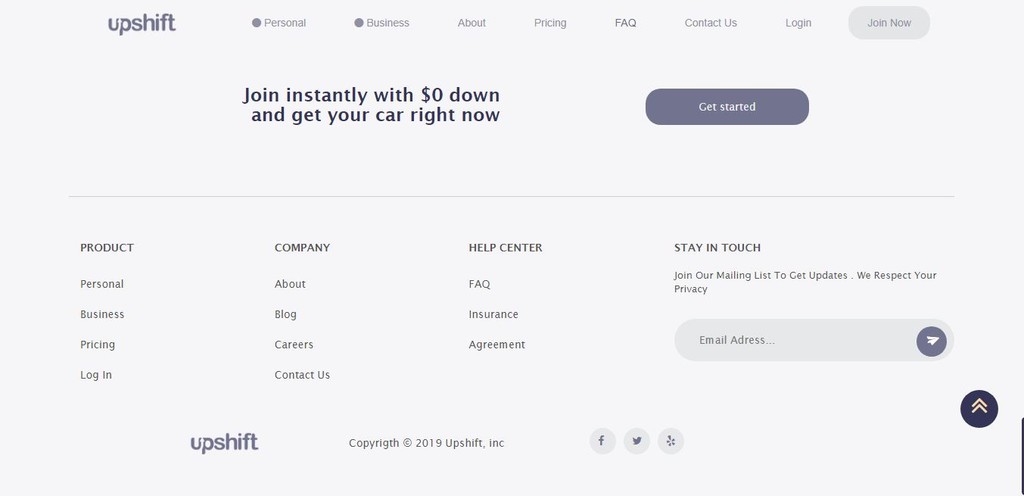Open Insurance link under Help Center

click(x=494, y=315)
